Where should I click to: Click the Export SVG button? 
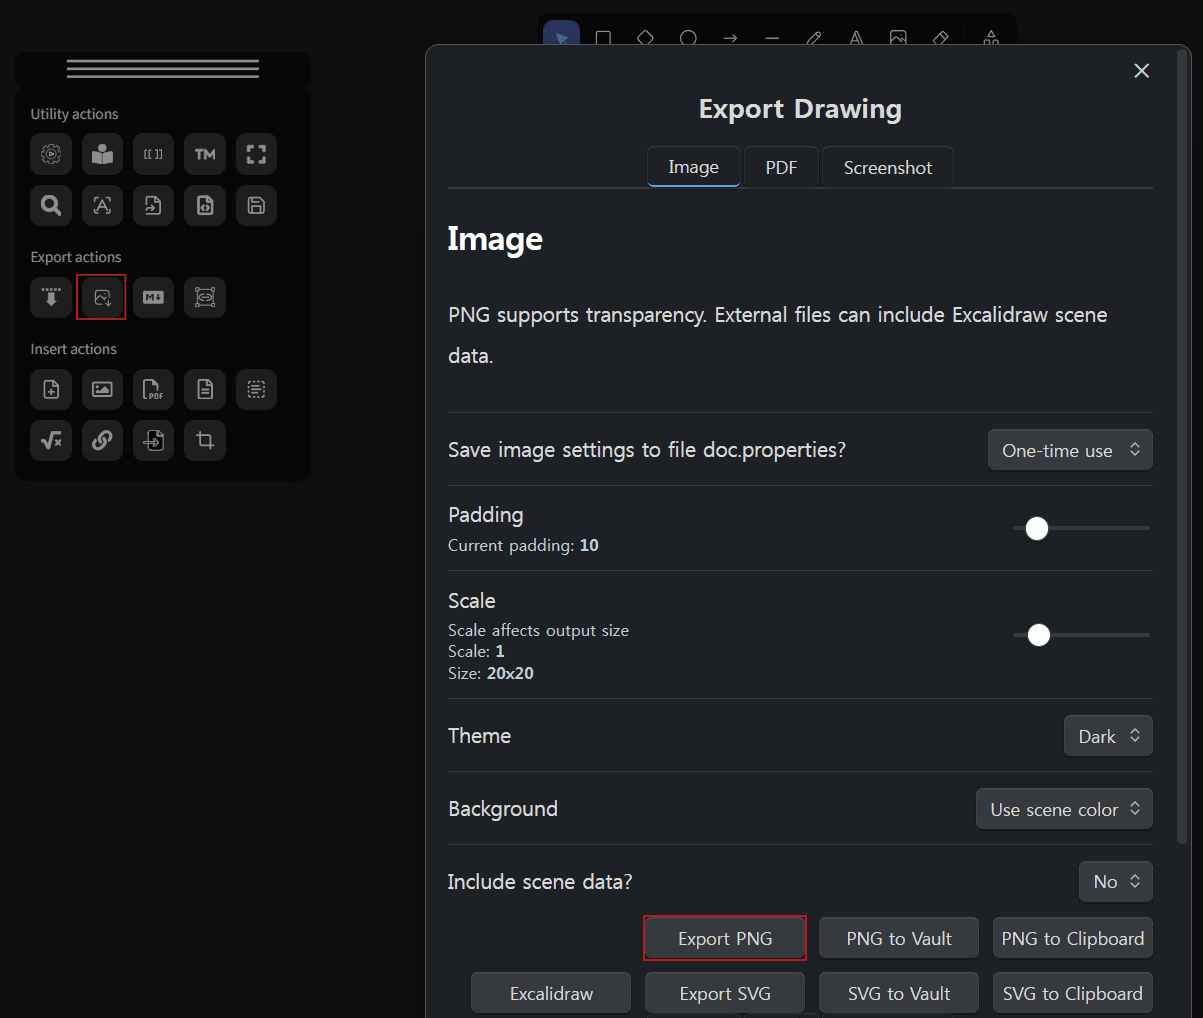point(725,993)
